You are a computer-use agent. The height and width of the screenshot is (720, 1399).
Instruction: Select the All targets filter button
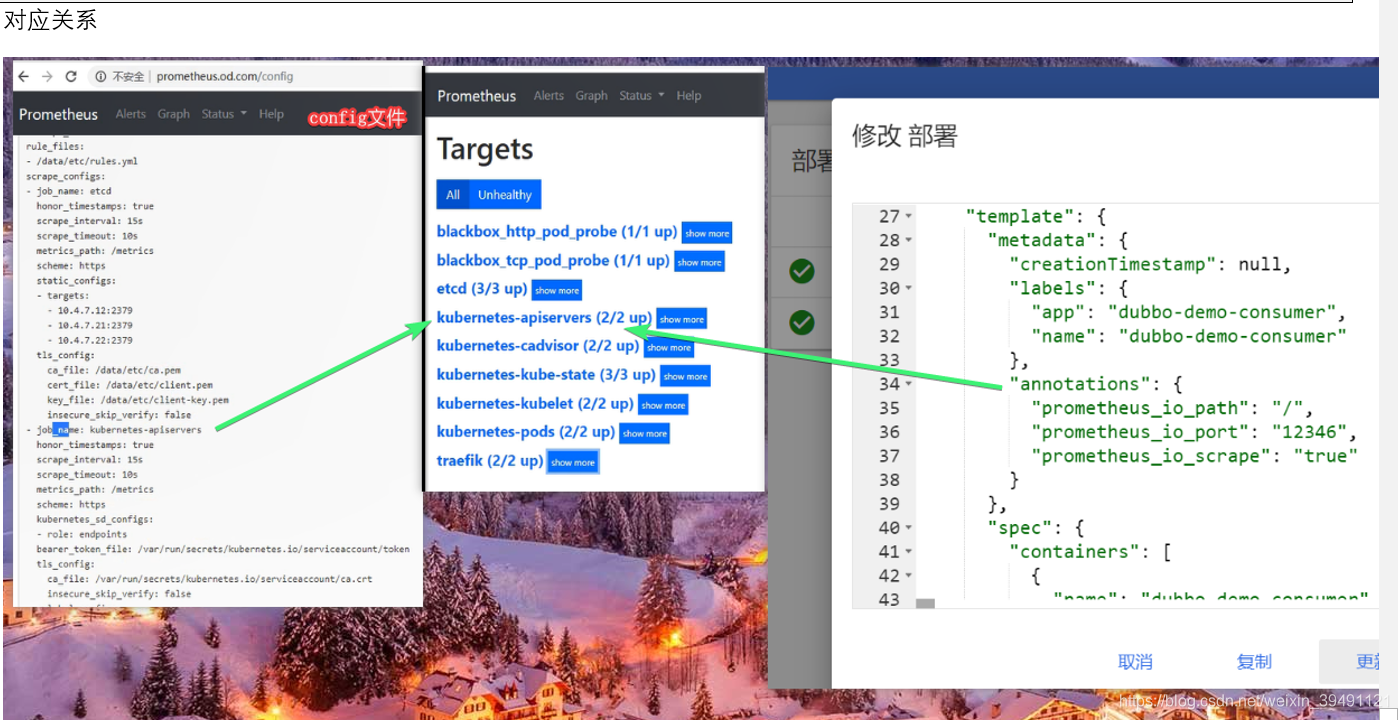click(453, 195)
